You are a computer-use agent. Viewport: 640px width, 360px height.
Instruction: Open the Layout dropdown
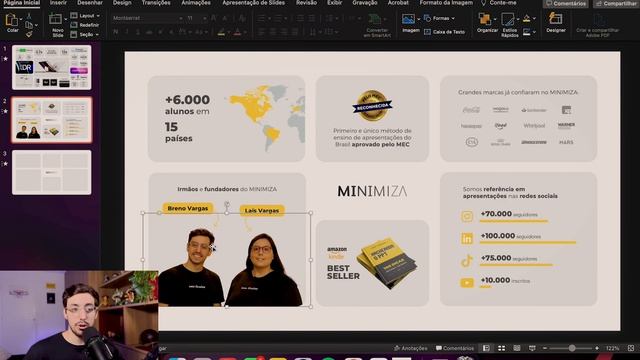click(85, 16)
